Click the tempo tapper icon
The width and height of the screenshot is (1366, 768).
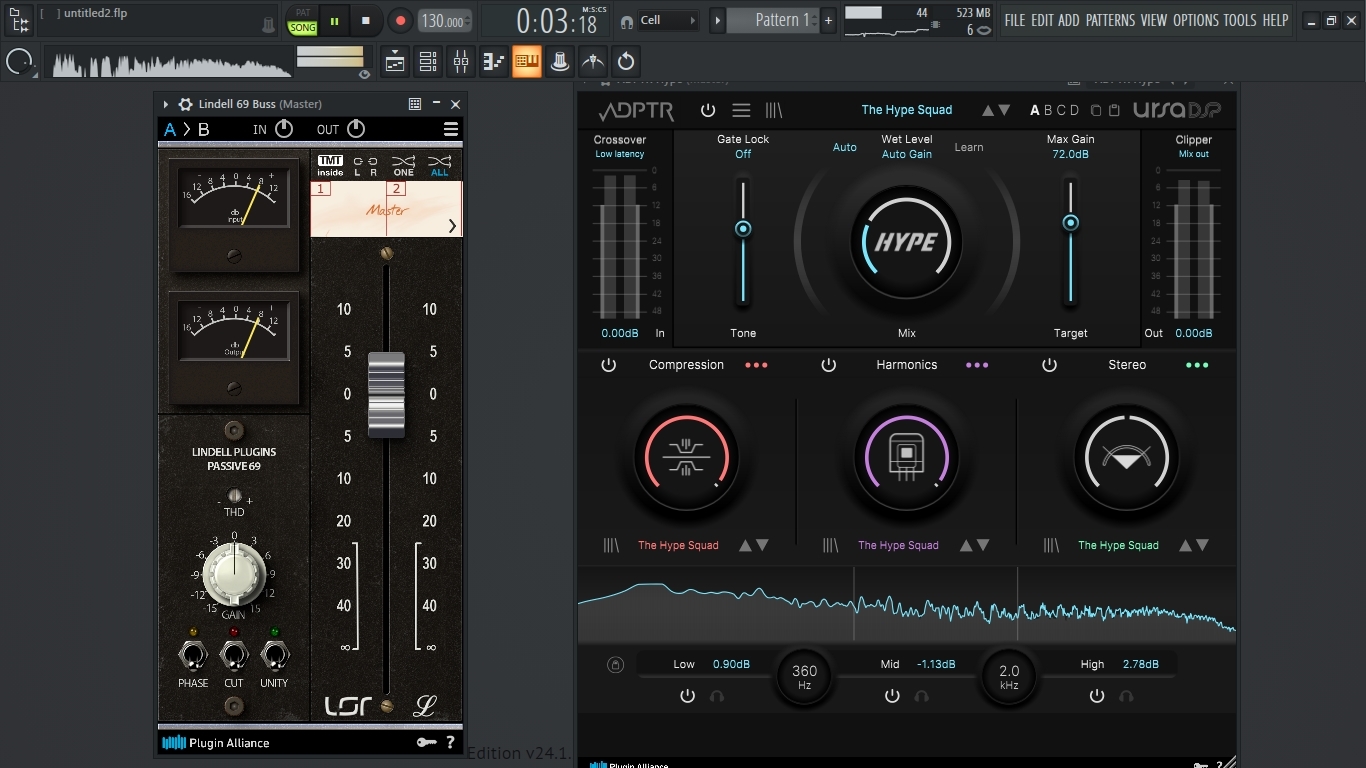pos(593,62)
